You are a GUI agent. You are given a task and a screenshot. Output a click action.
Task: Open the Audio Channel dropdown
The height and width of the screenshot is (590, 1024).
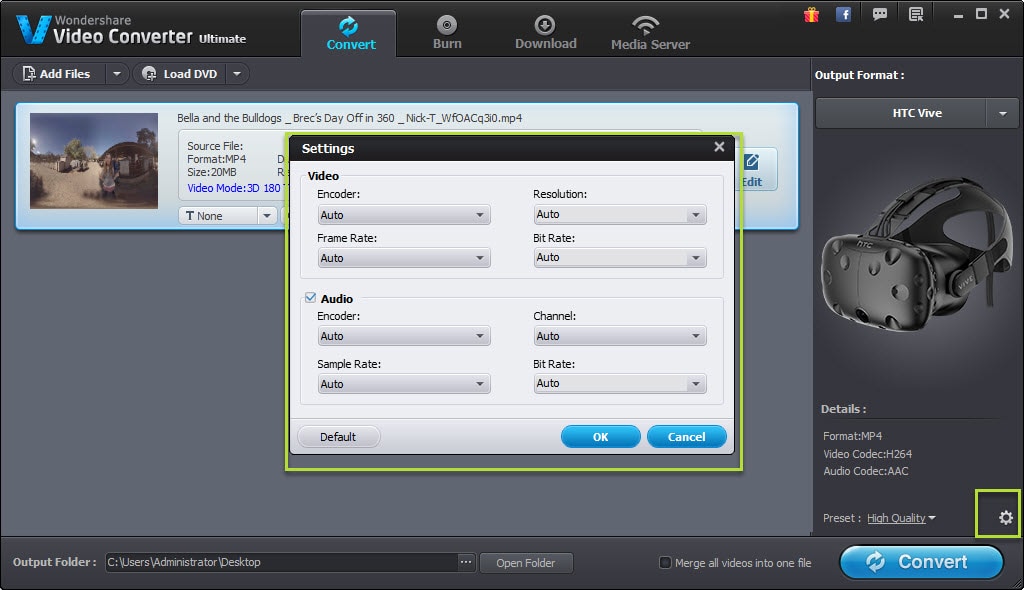tap(620, 336)
